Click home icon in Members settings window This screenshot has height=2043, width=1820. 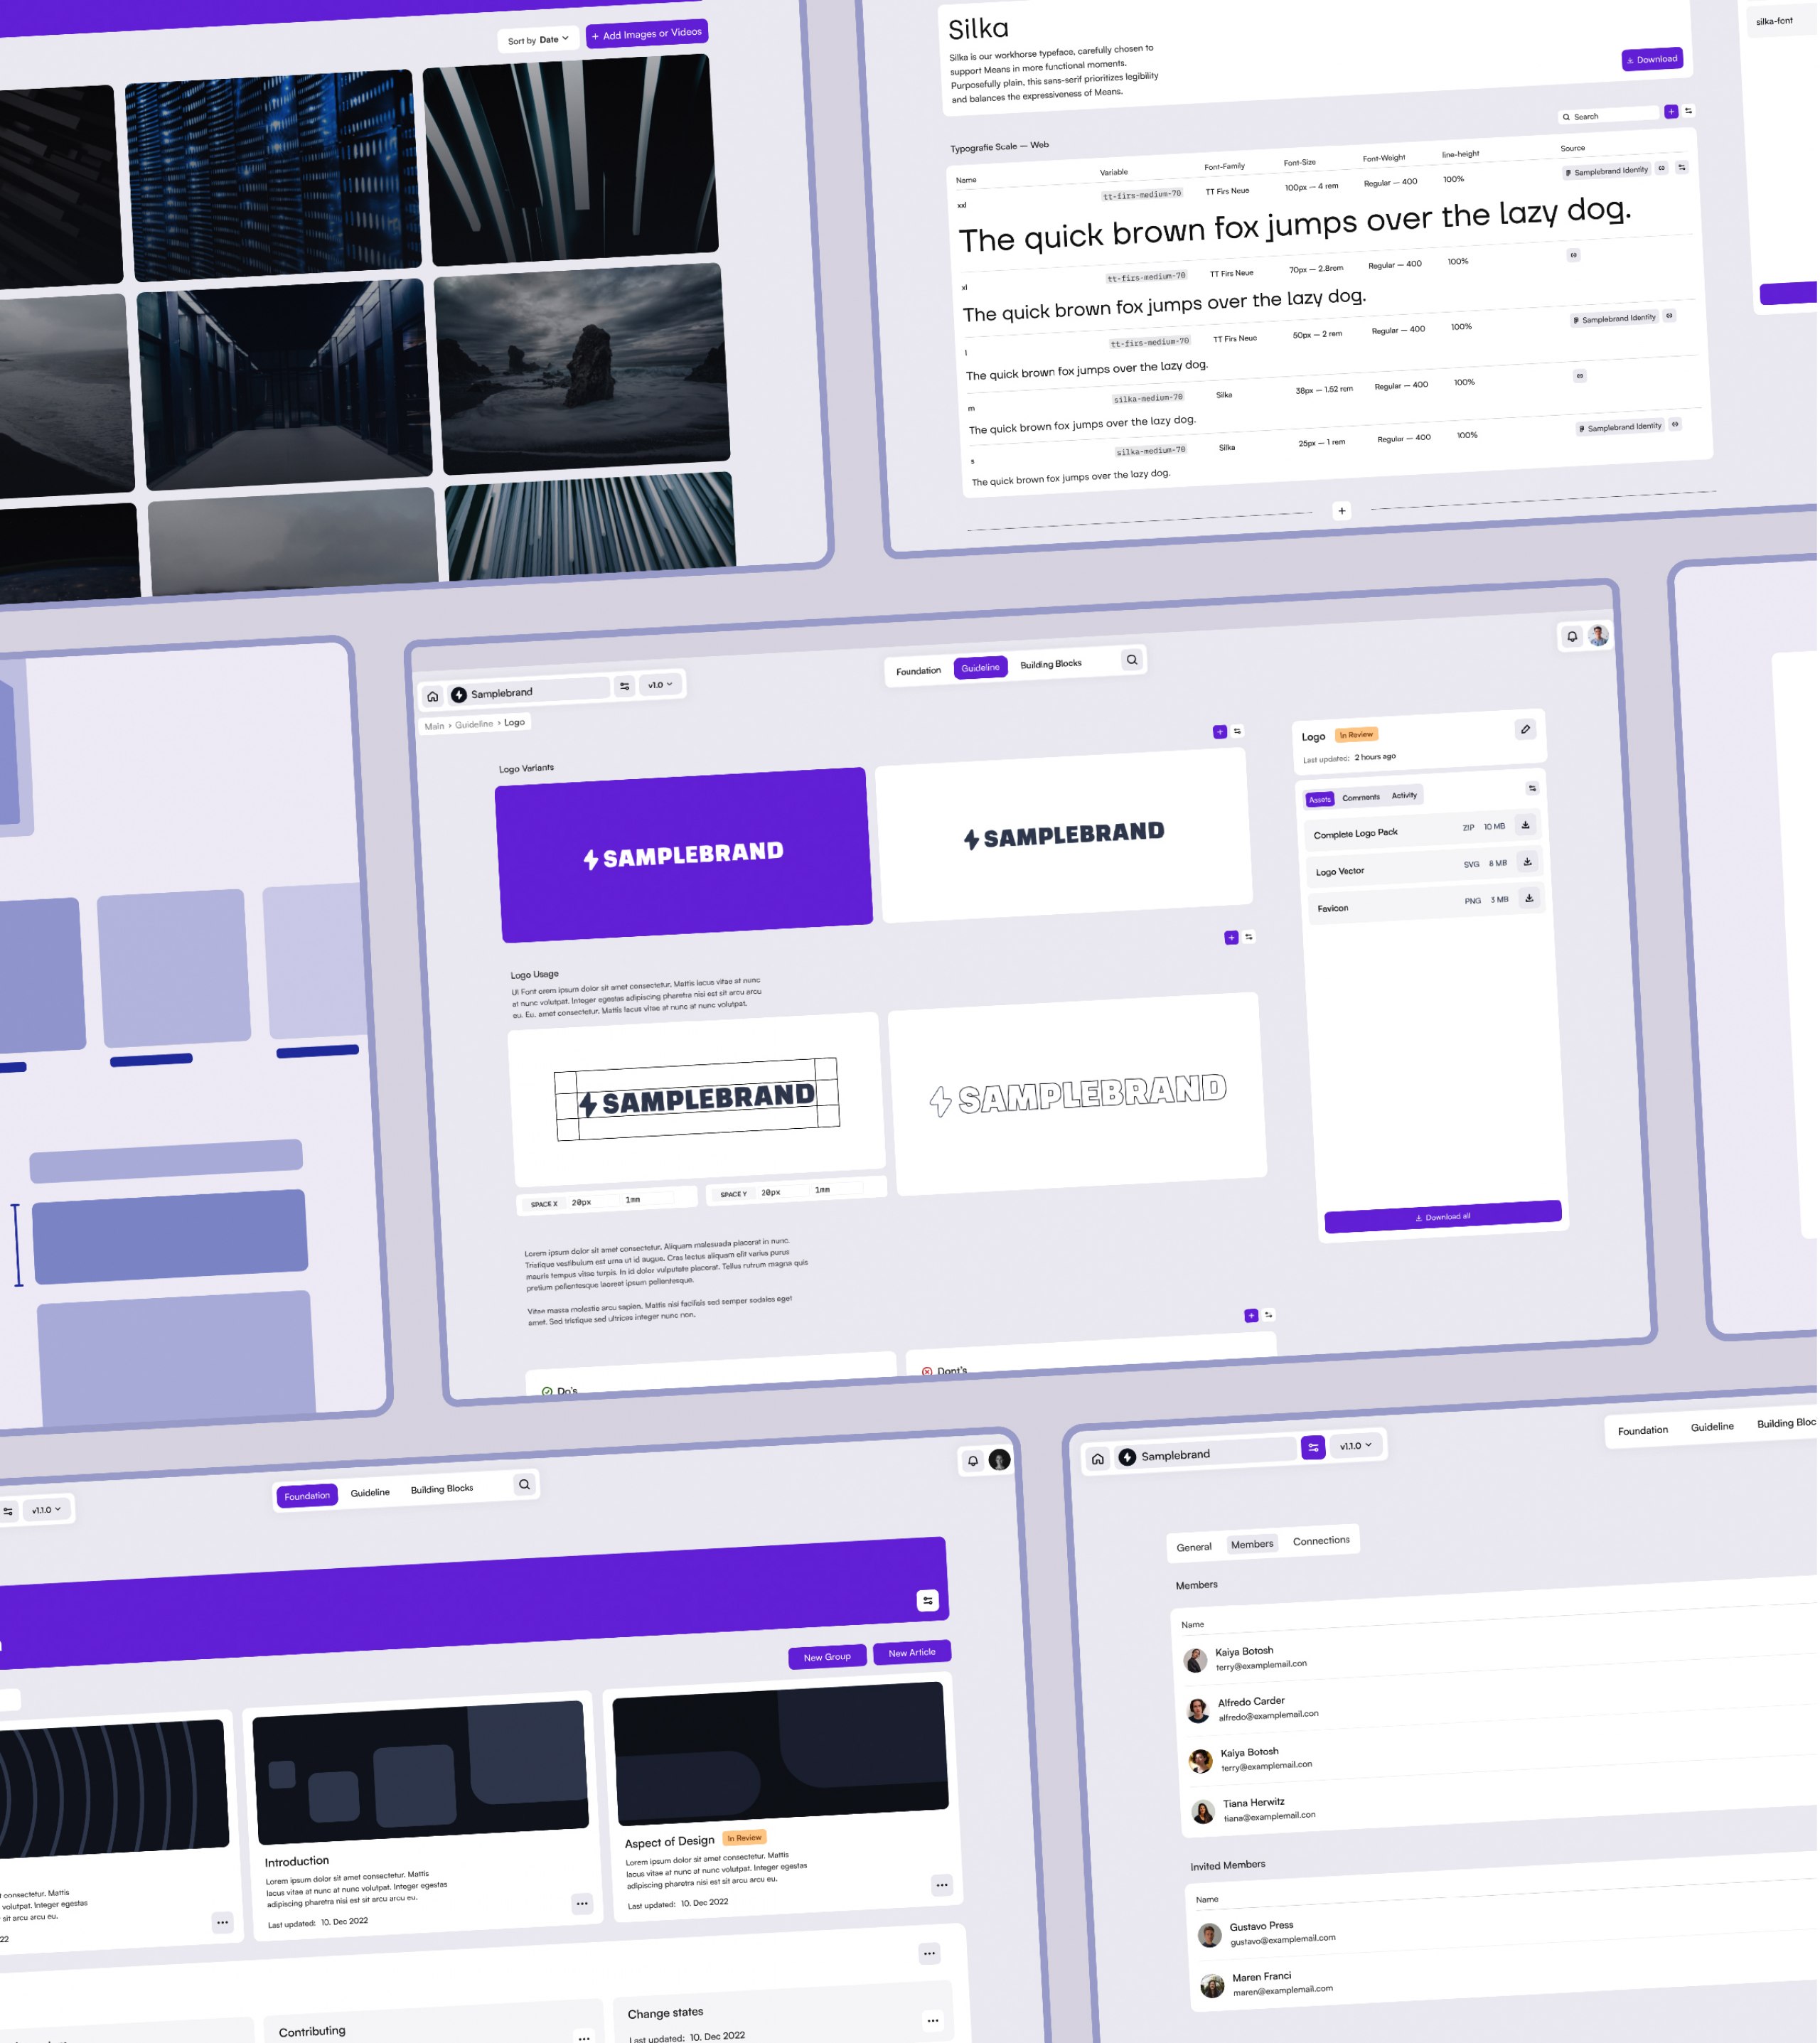[1098, 1460]
